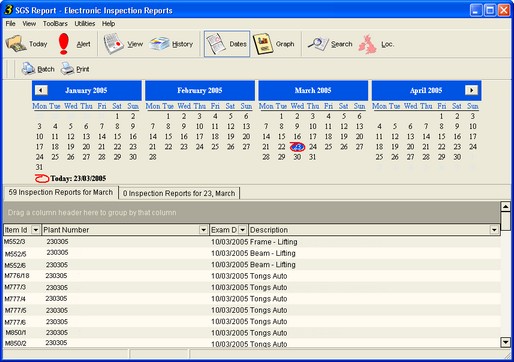Switch to 0 Inspection Reports for 23, March tab
The image size is (514, 362).
pos(179,193)
